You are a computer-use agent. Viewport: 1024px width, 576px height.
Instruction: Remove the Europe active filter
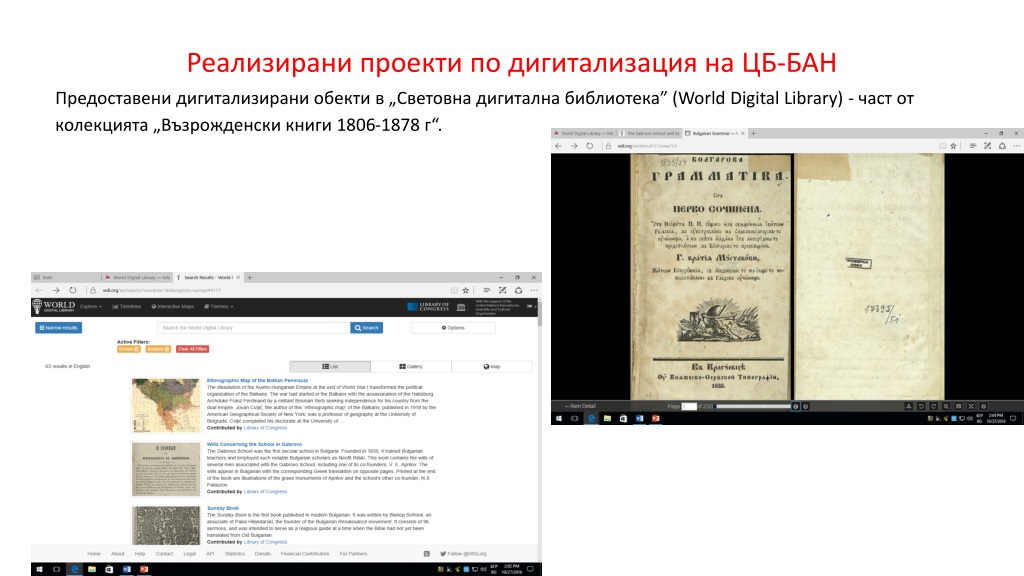[128, 349]
